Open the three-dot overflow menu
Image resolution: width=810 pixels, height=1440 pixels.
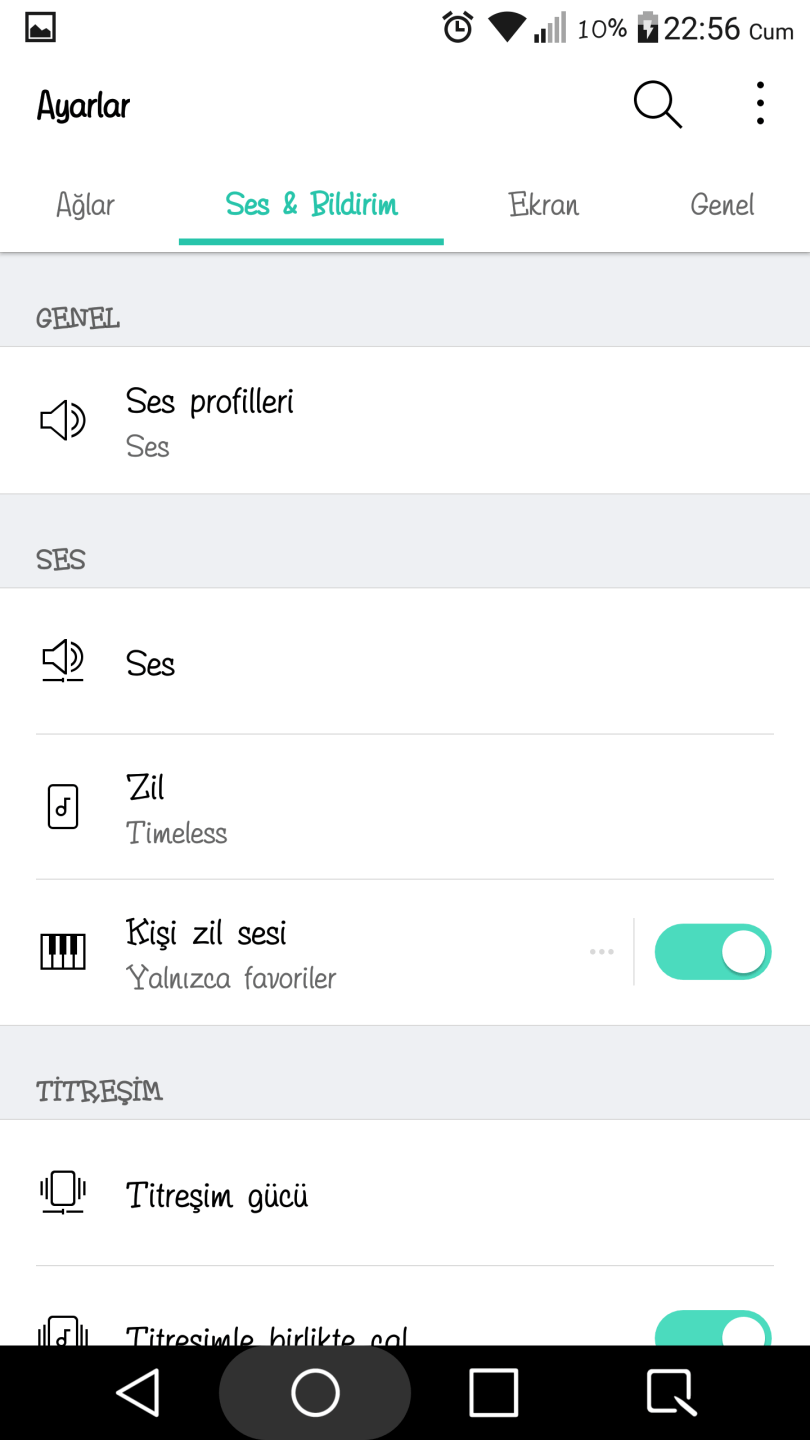tap(760, 104)
